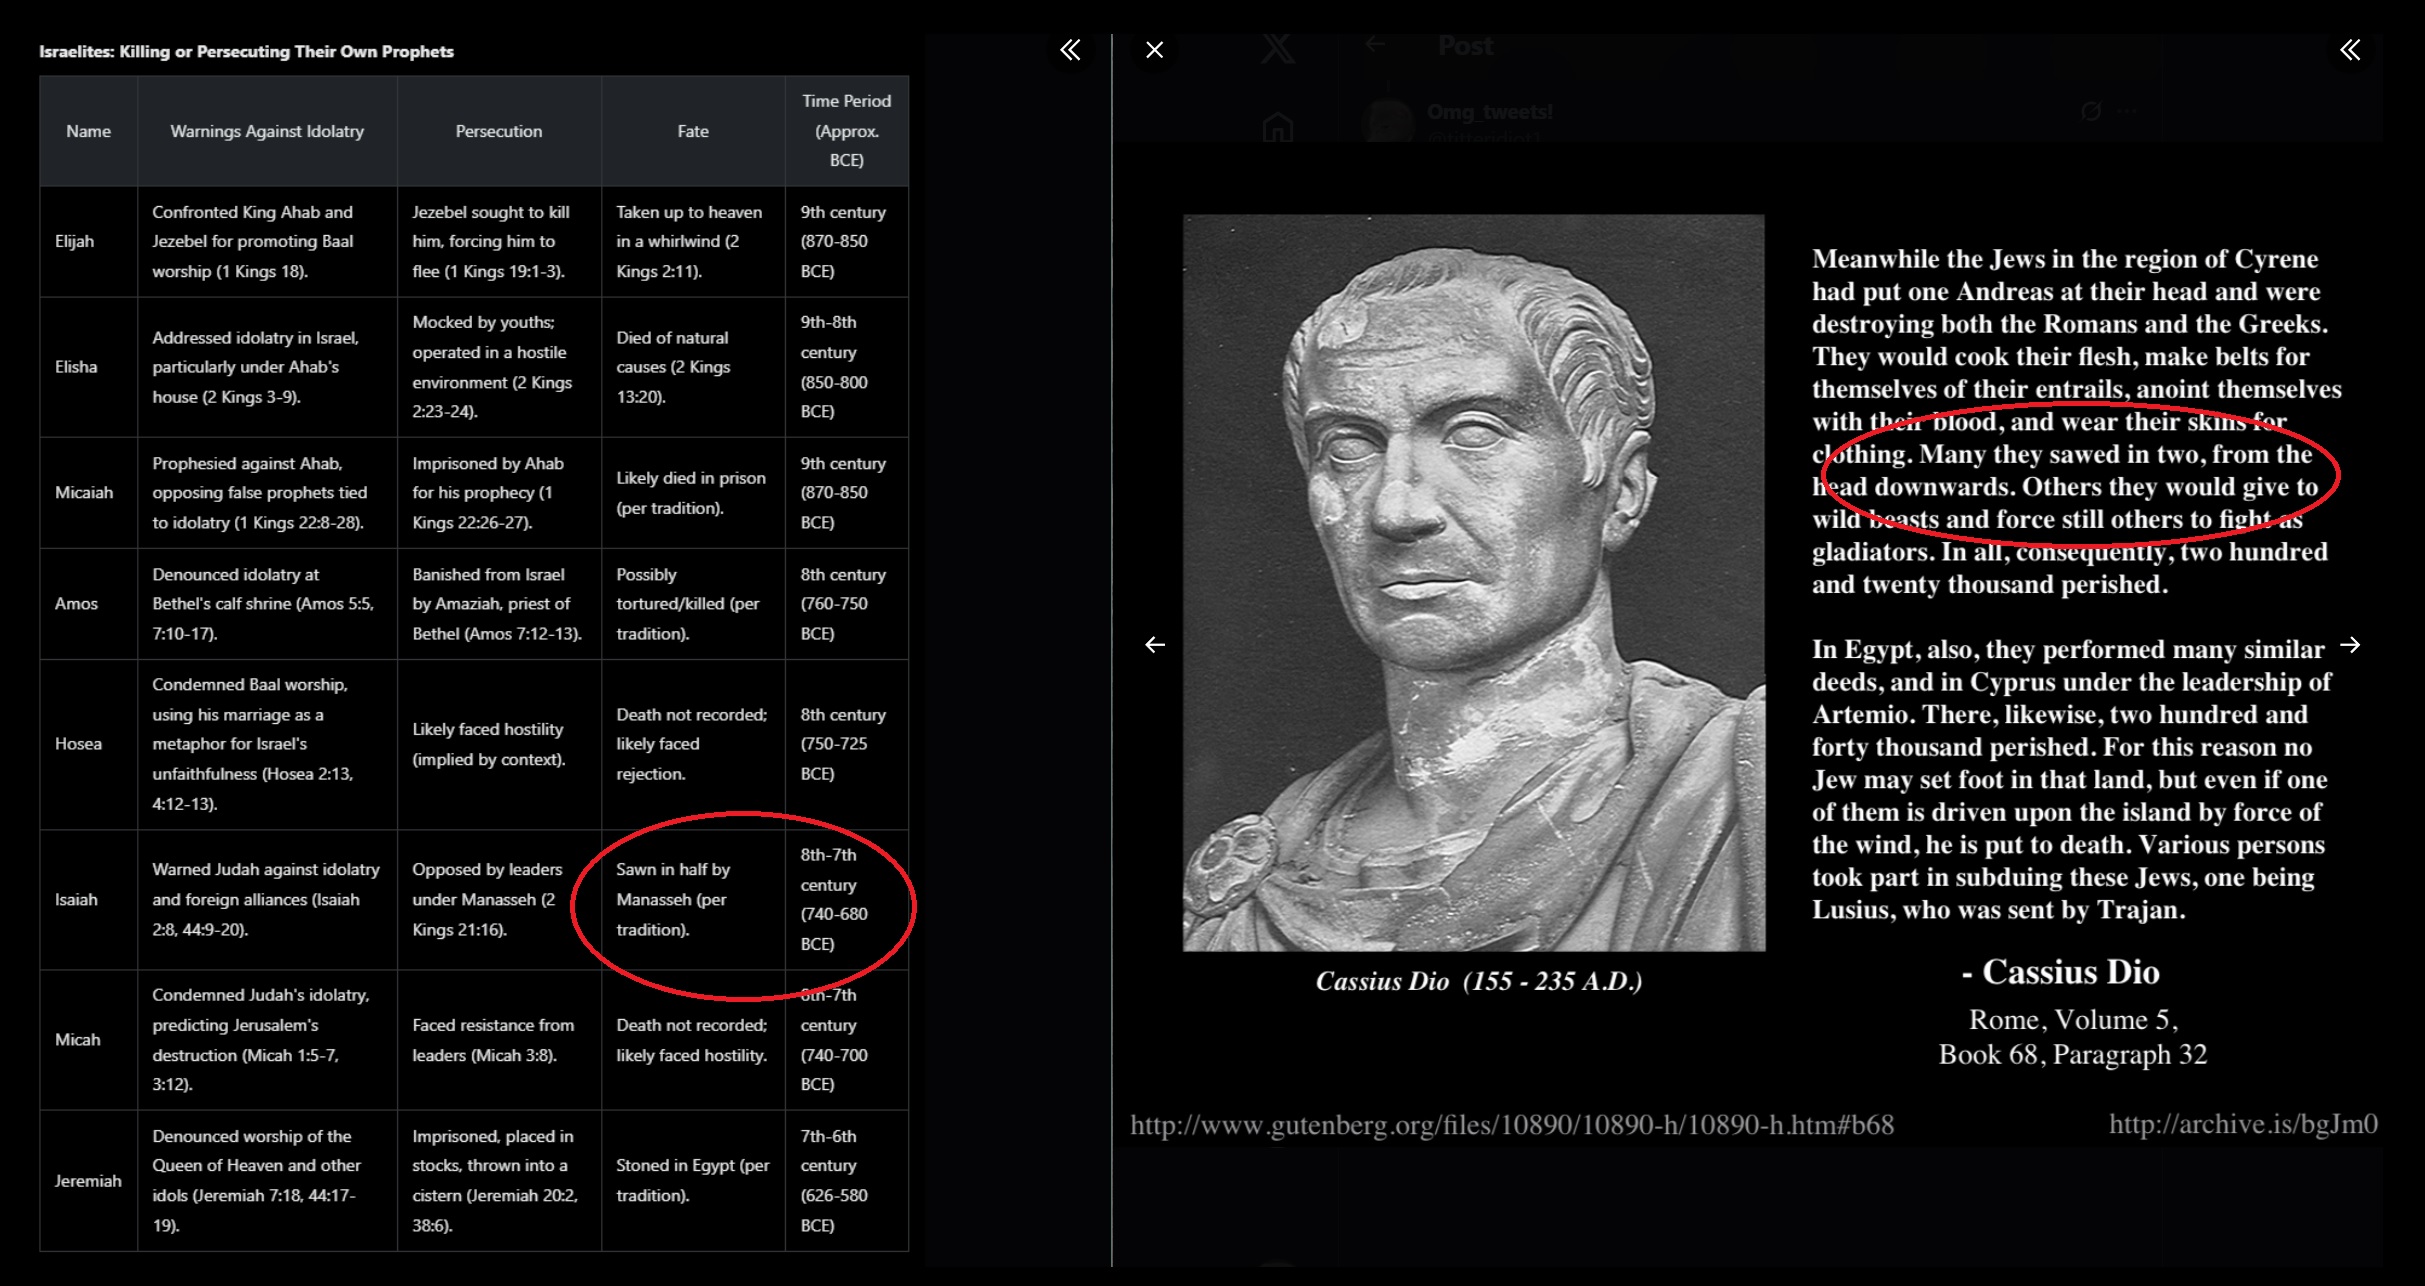Click the 'Time Period (Approx. BCE)' column header
Screen dimensions: 2425x1286
(x=847, y=131)
